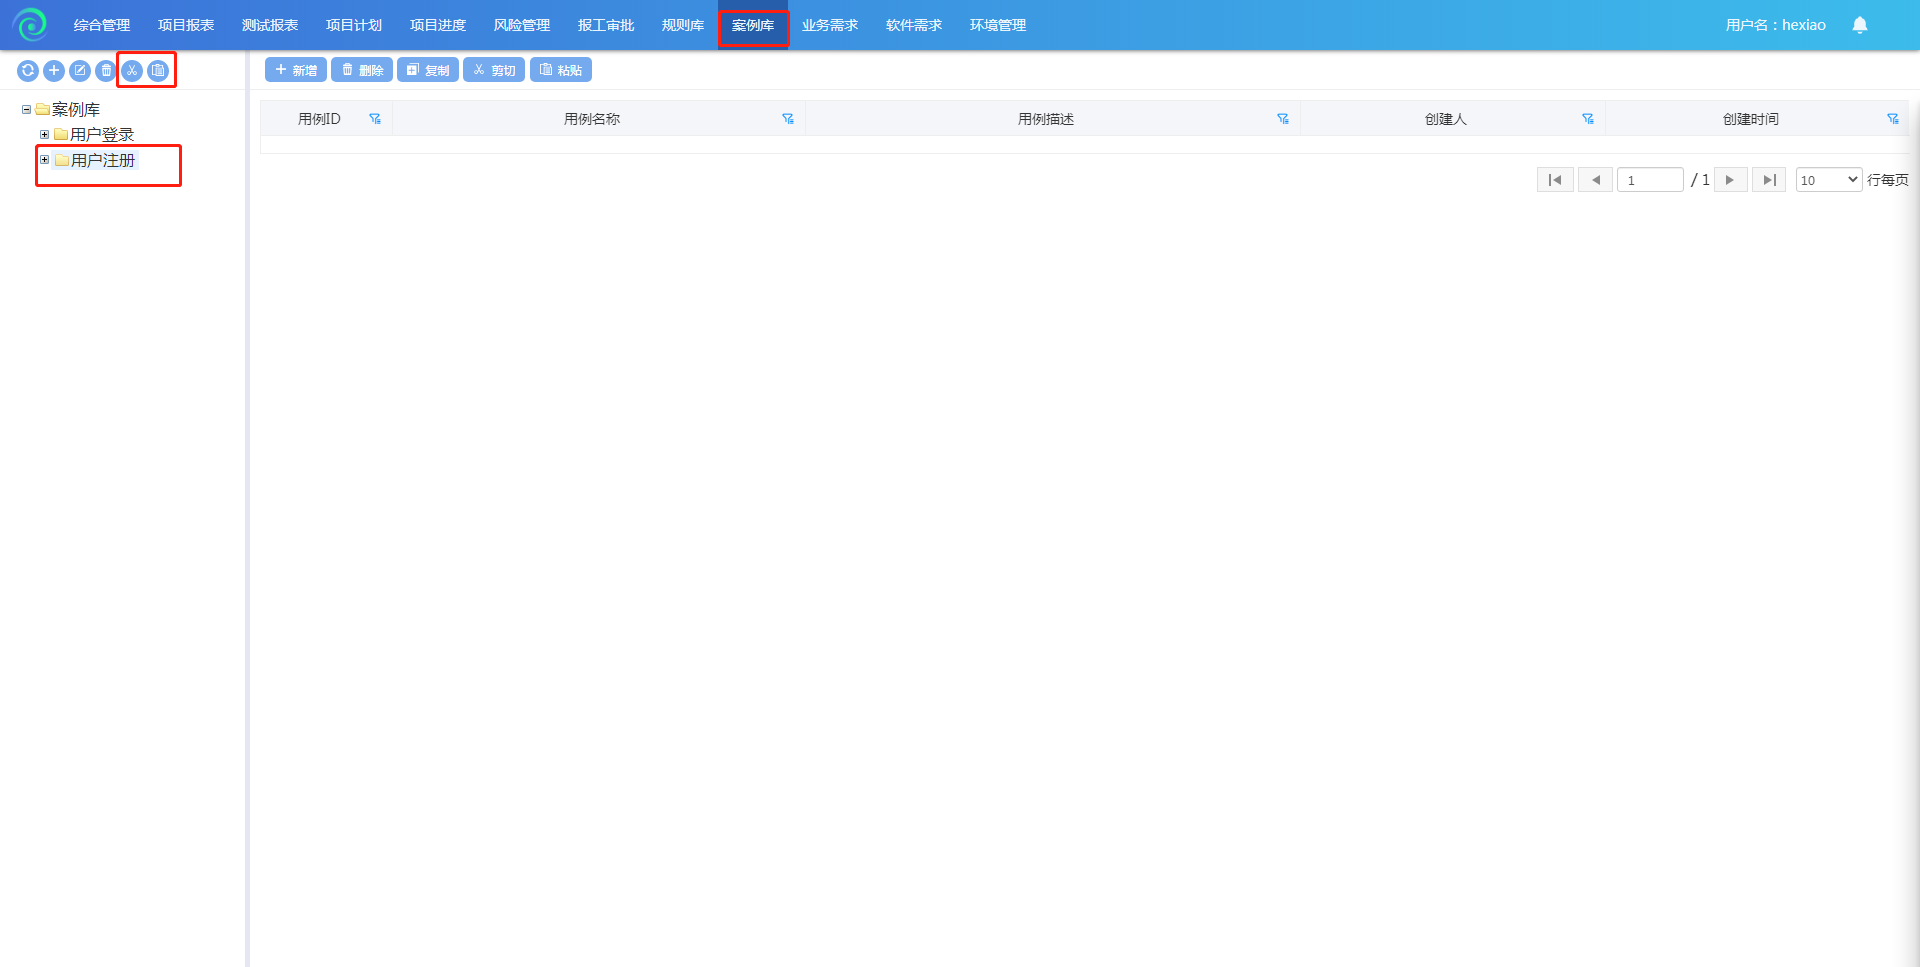Image resolution: width=1920 pixels, height=967 pixels.
Task: Go to the last page
Action: [x=1768, y=180]
